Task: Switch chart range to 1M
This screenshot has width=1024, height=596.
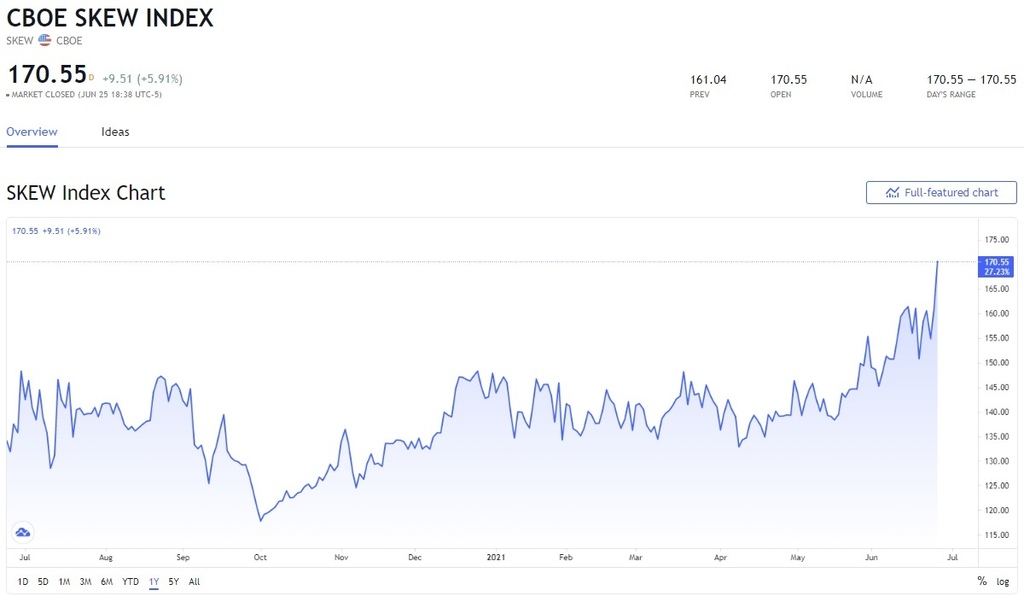Action: tap(64, 581)
